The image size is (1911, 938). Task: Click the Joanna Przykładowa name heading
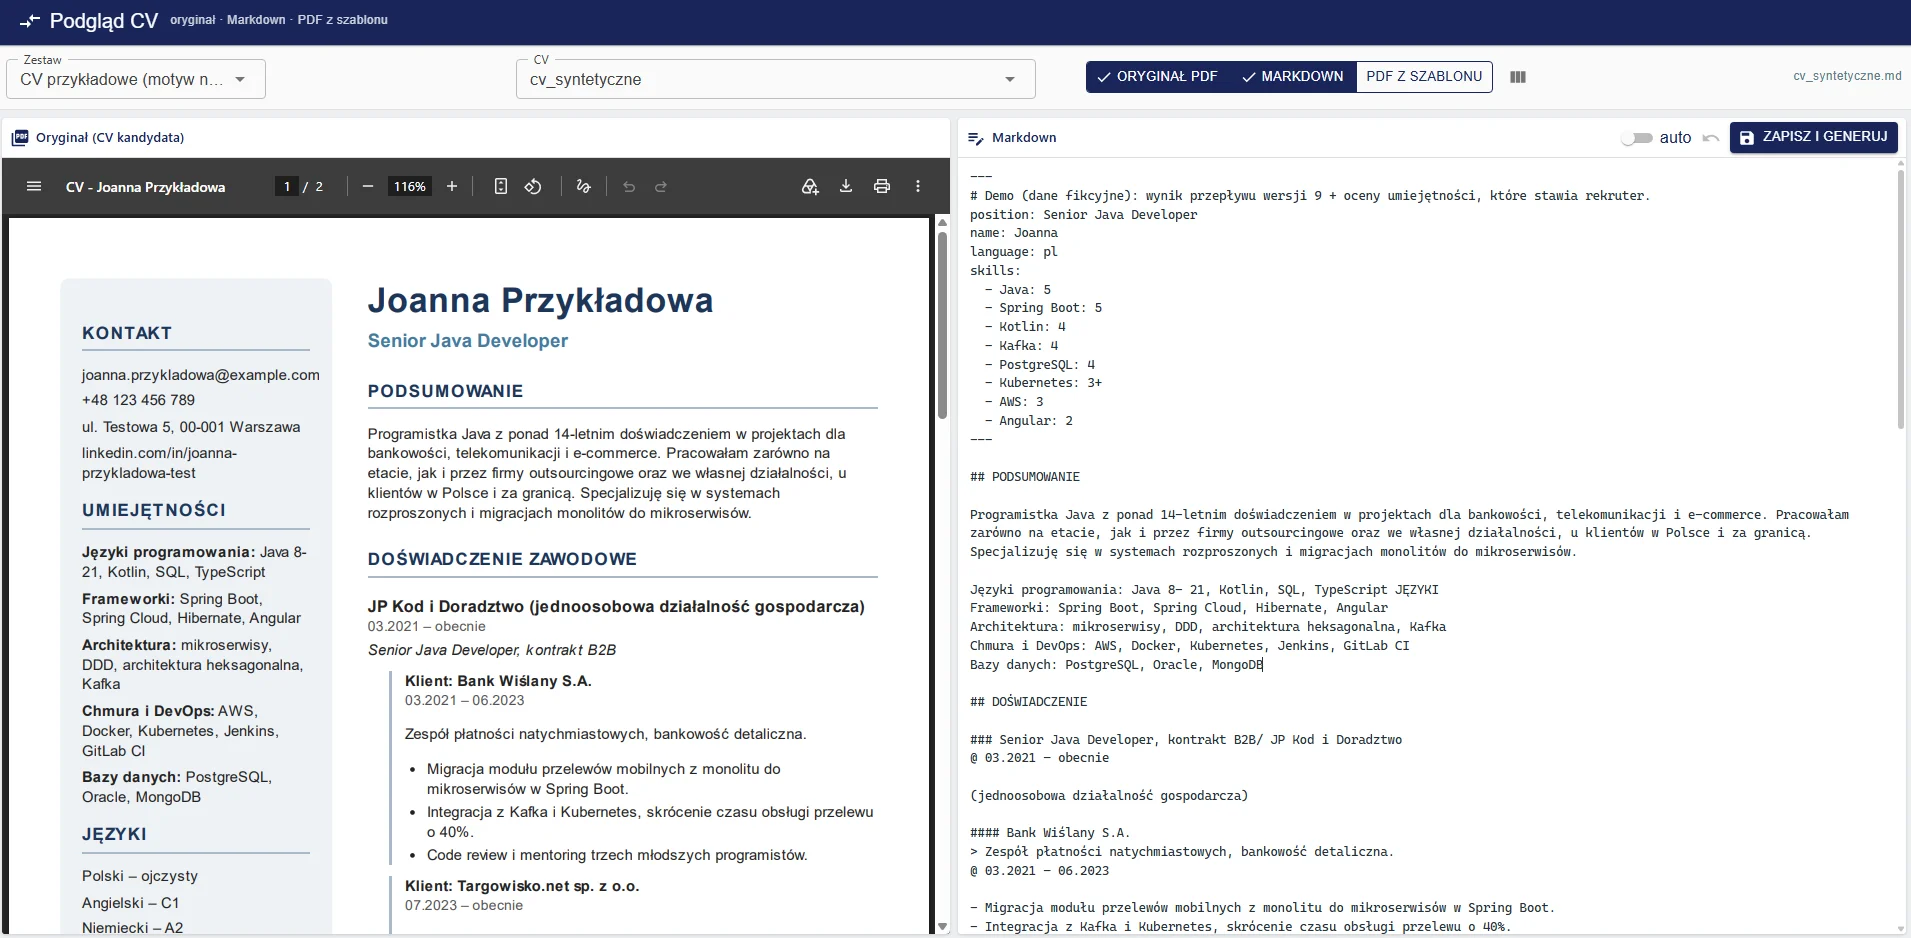540,300
